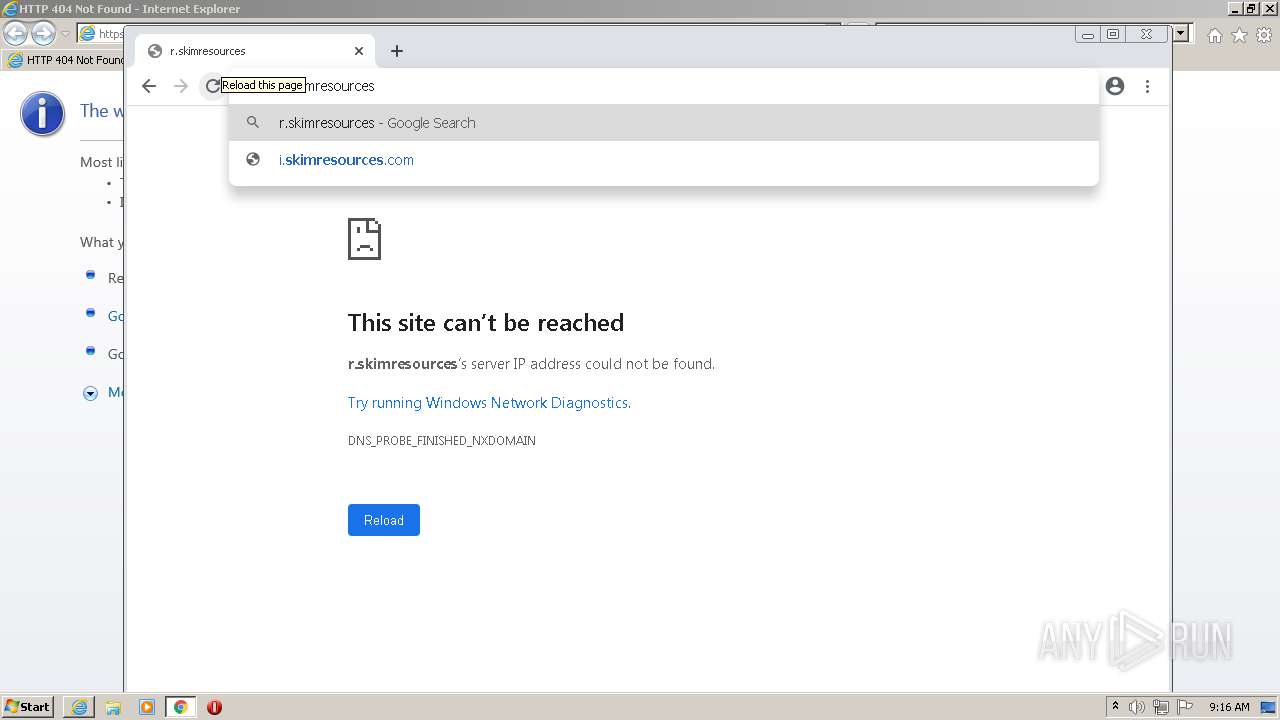Image resolution: width=1280 pixels, height=720 pixels.
Task: Click Chrome's forward arrow
Action: point(181,86)
